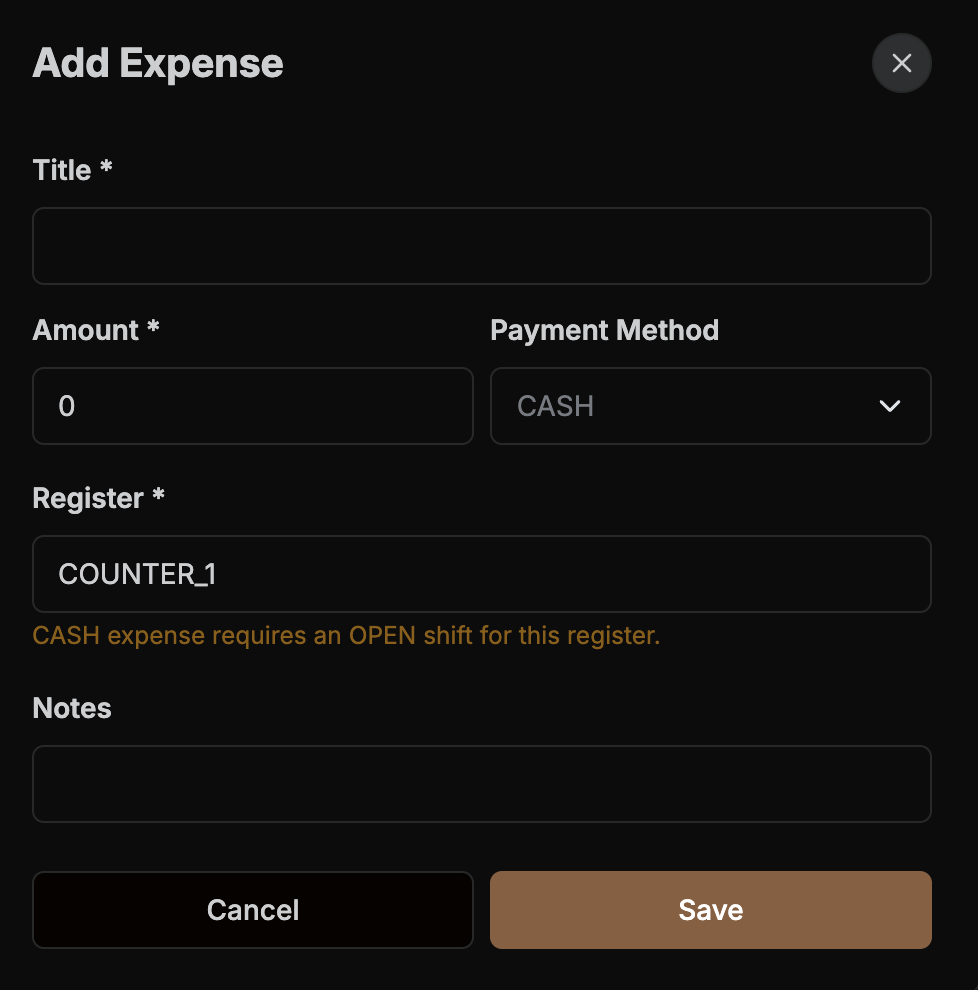Click the Payment Method label
The height and width of the screenshot is (990, 978).
604,330
